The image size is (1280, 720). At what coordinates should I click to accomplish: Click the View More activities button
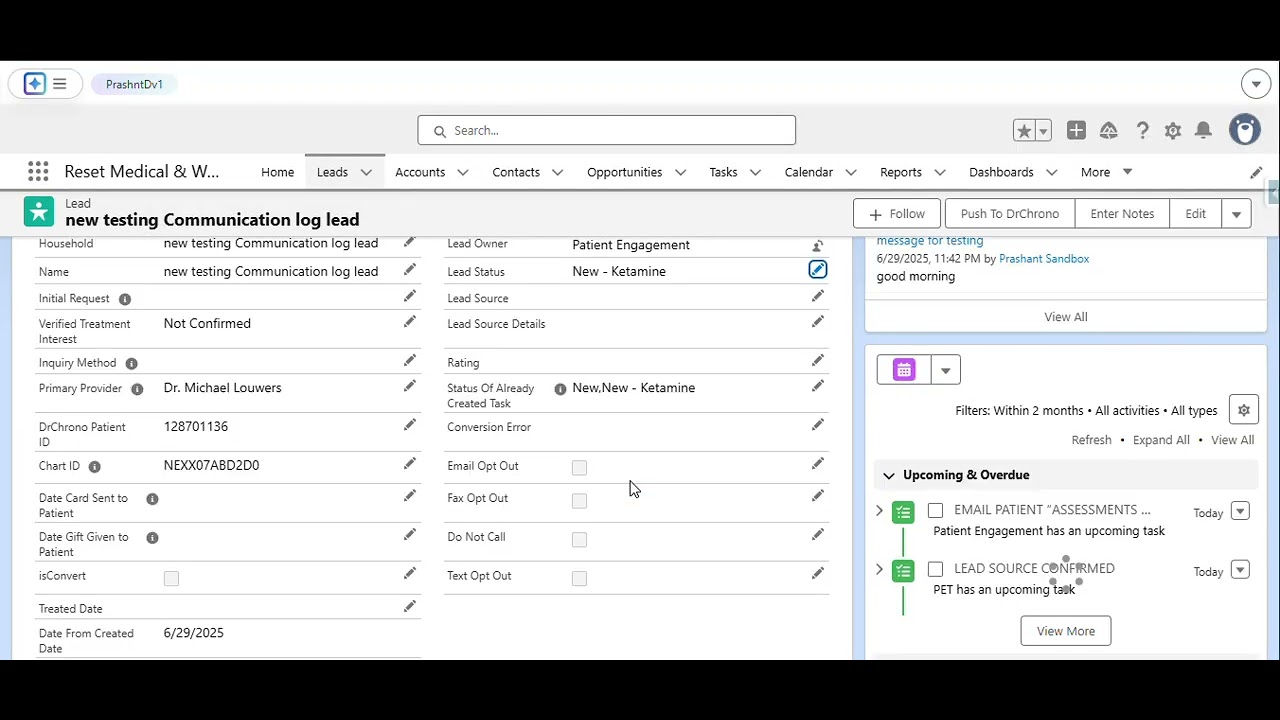[1066, 631]
